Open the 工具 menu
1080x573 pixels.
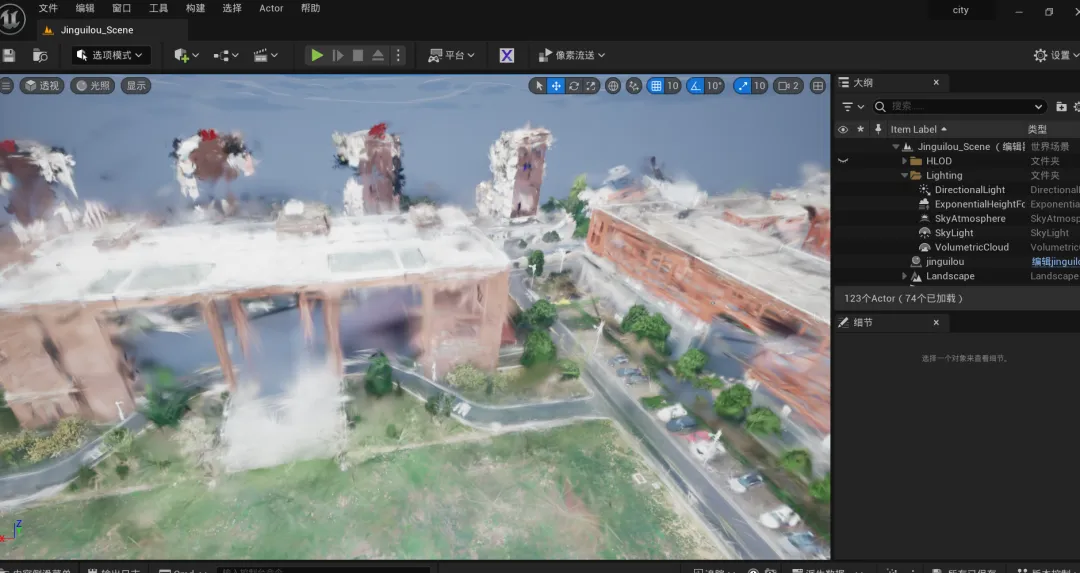158,8
